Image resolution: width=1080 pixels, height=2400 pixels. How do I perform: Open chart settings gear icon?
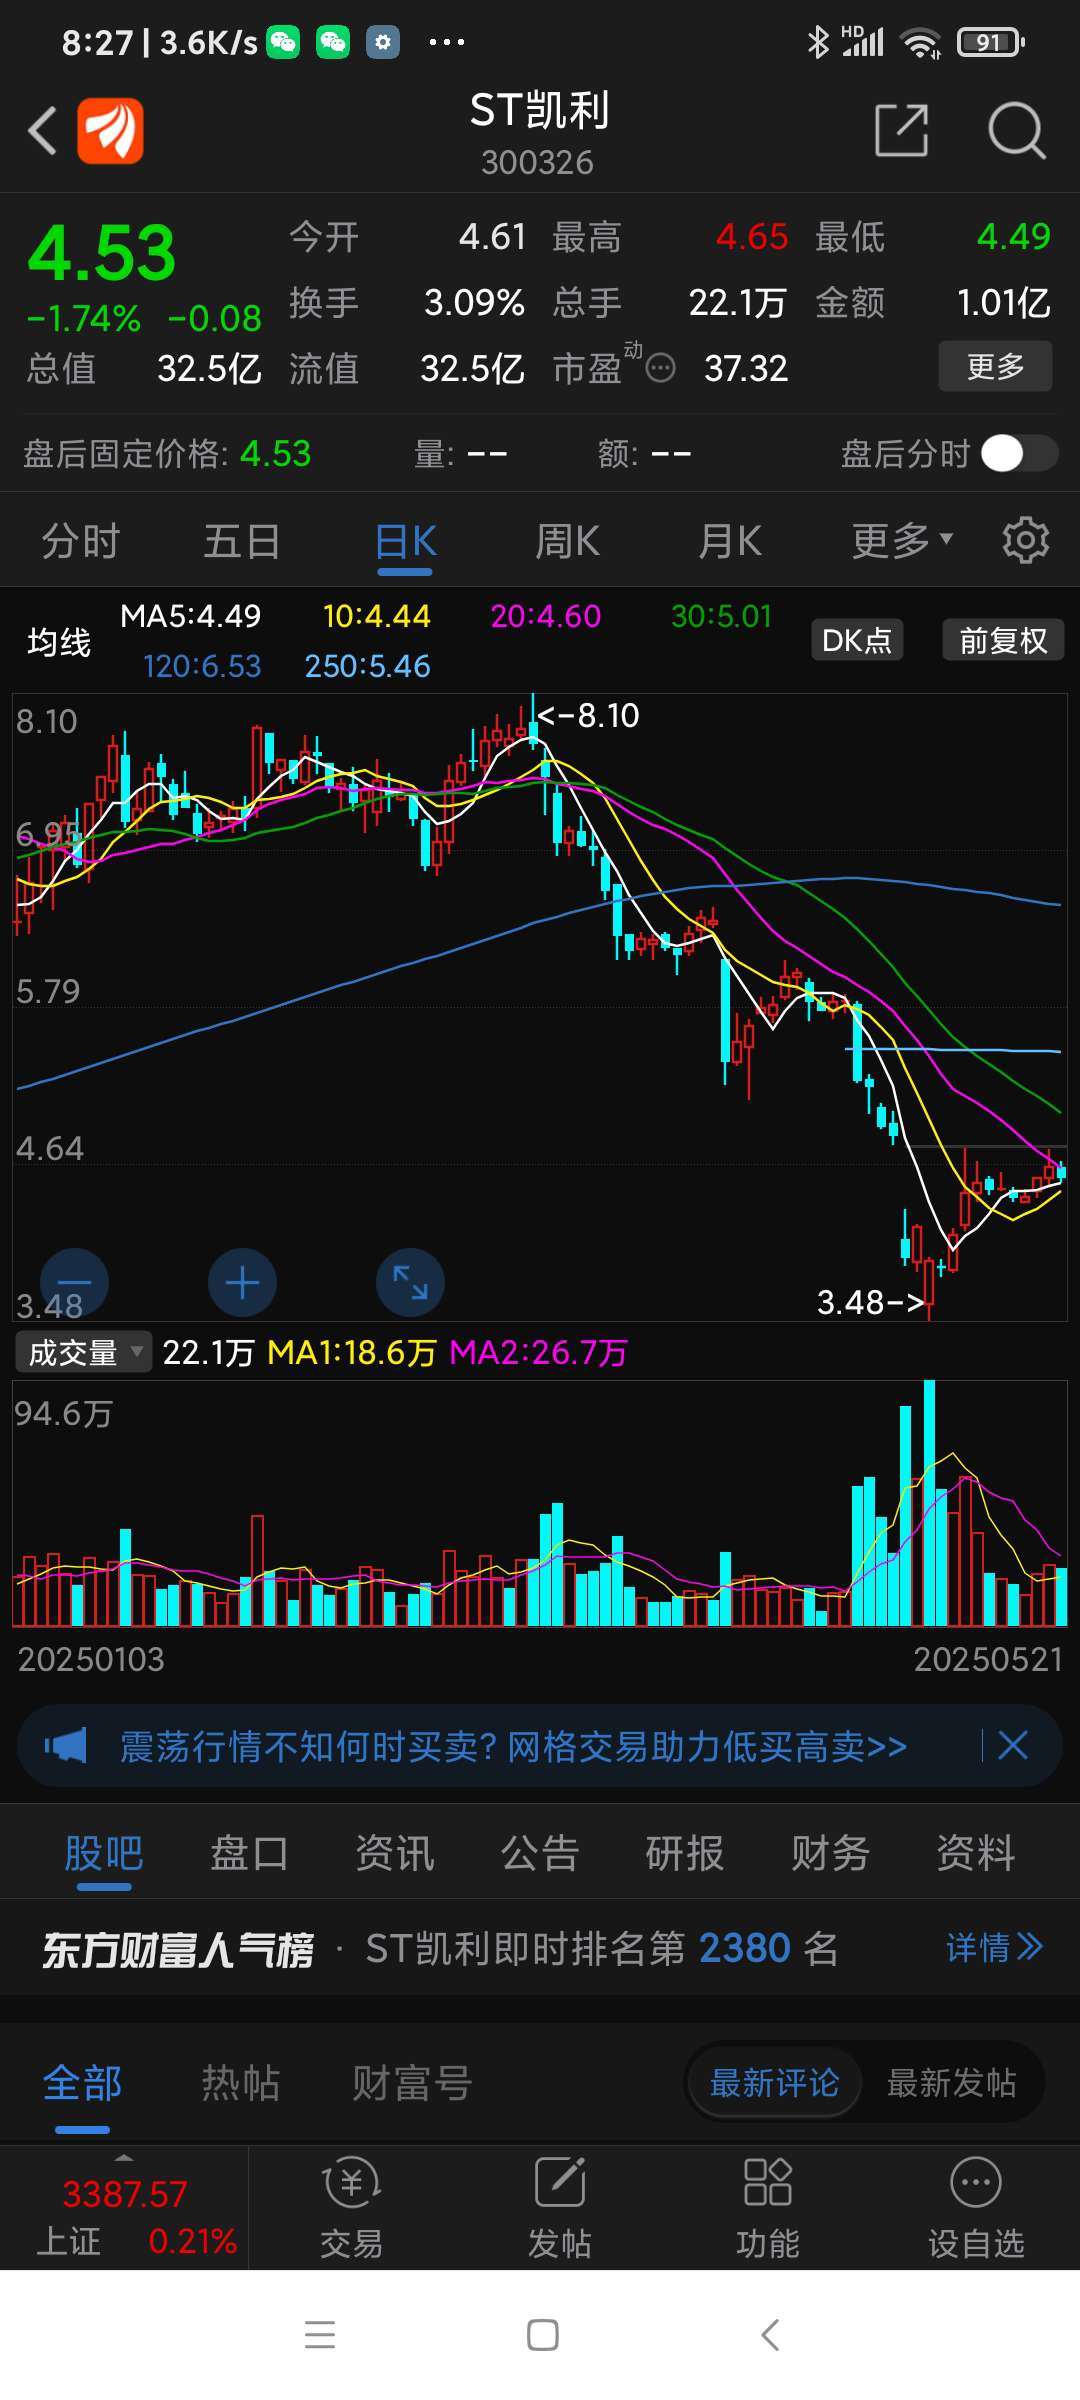pos(1026,541)
